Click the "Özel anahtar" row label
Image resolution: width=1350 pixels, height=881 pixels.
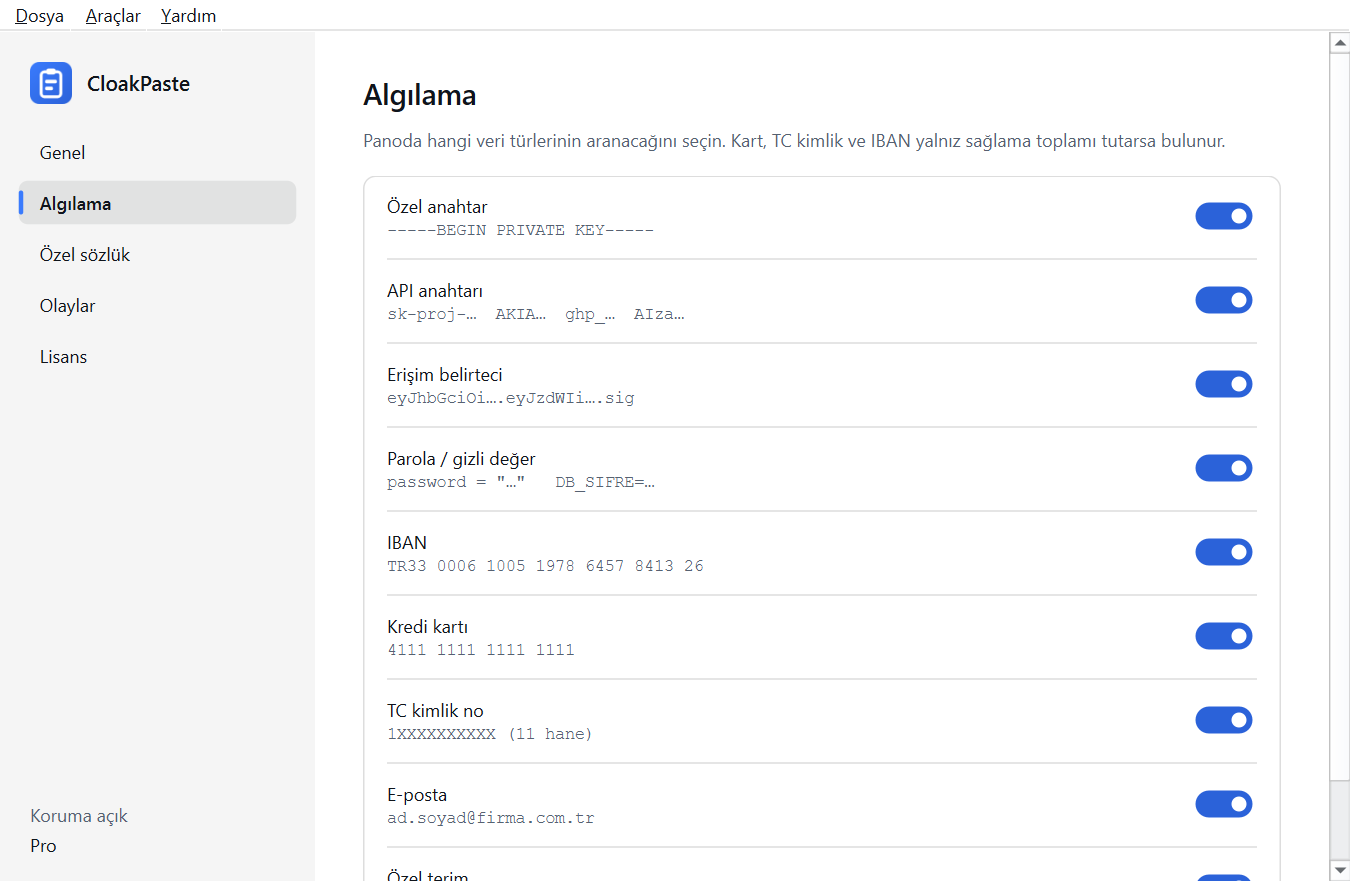437,207
